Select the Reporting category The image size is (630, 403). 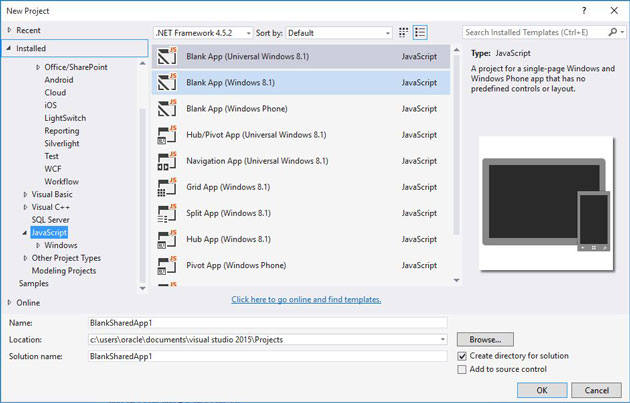(x=61, y=131)
